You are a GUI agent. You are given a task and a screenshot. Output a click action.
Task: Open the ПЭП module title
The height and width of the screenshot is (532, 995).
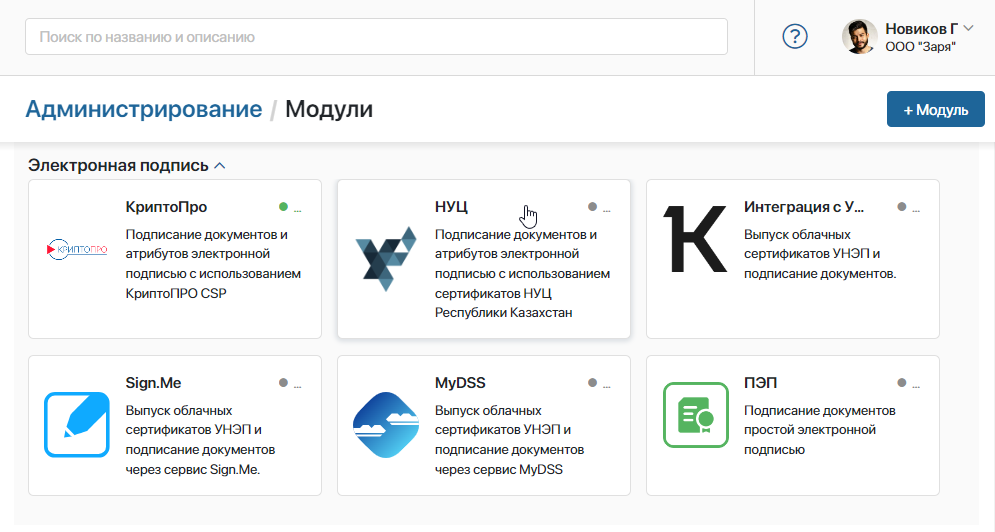[760, 383]
